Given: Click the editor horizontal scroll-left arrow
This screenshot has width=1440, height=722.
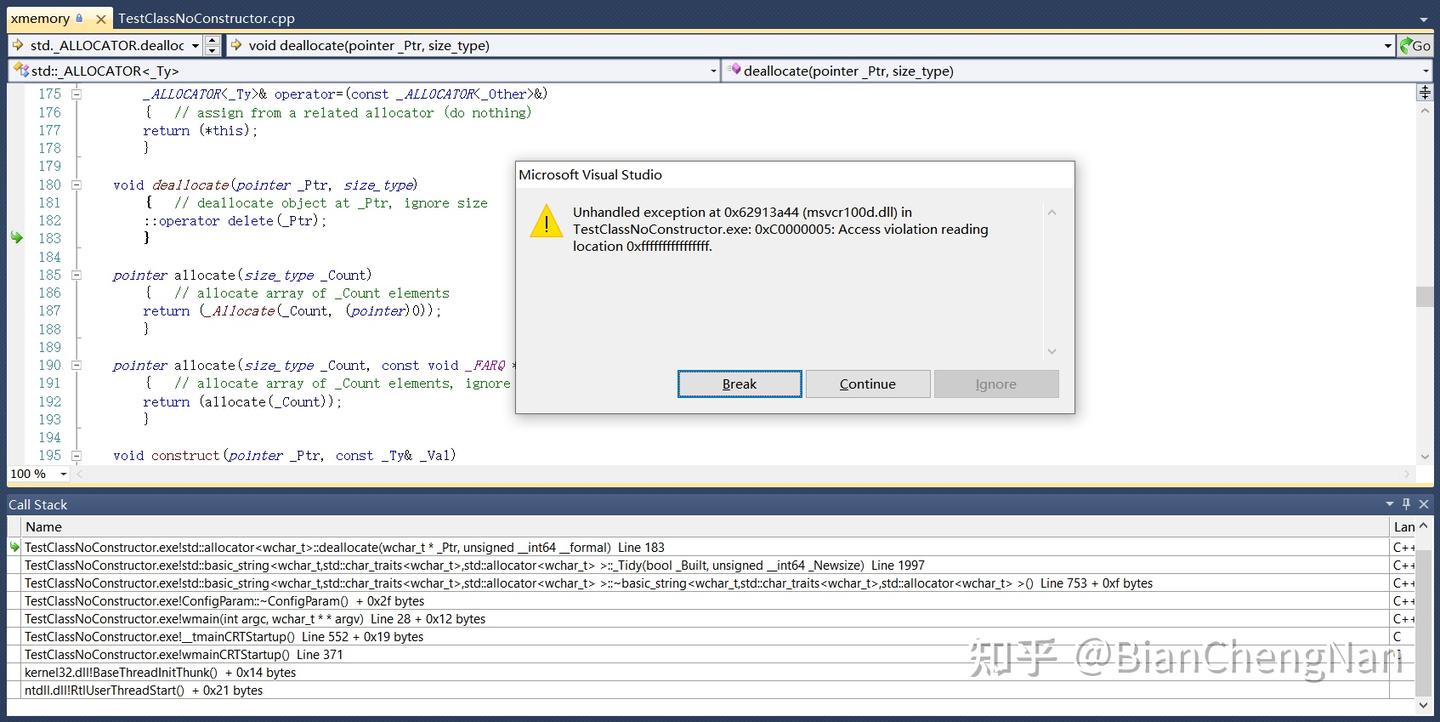Looking at the screenshot, I should [x=81, y=474].
